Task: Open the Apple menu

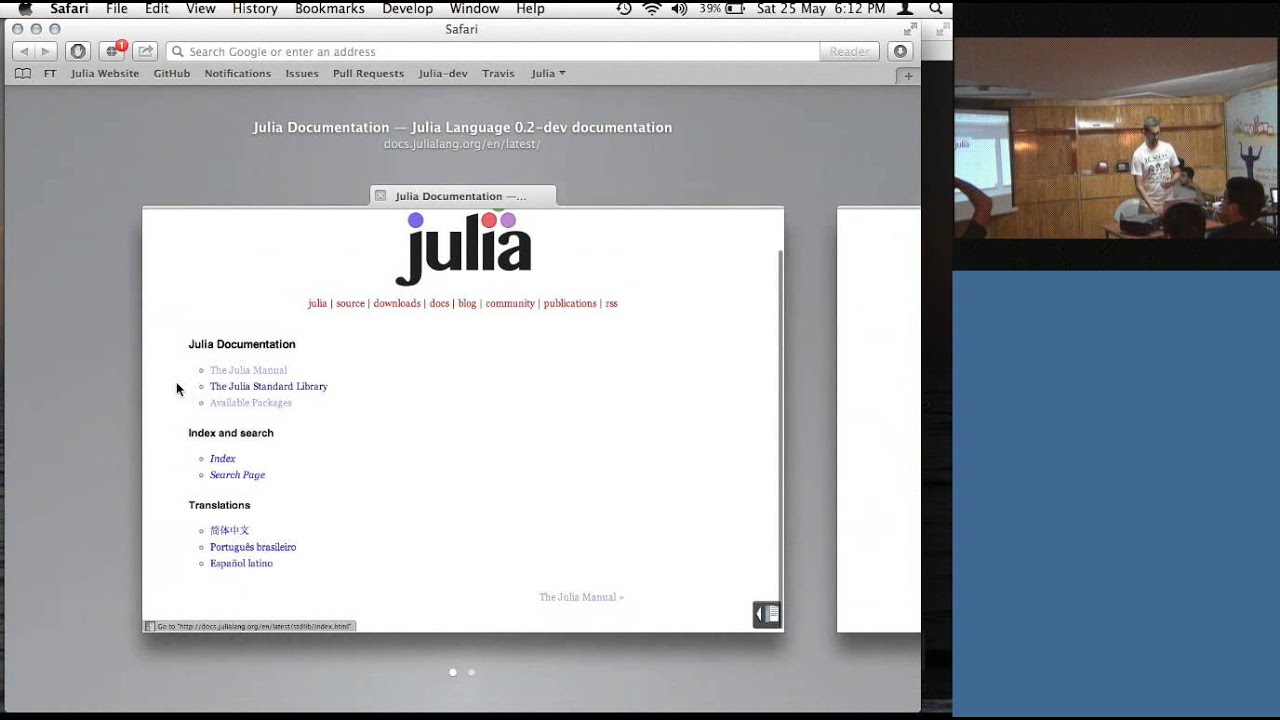Action: [25, 8]
